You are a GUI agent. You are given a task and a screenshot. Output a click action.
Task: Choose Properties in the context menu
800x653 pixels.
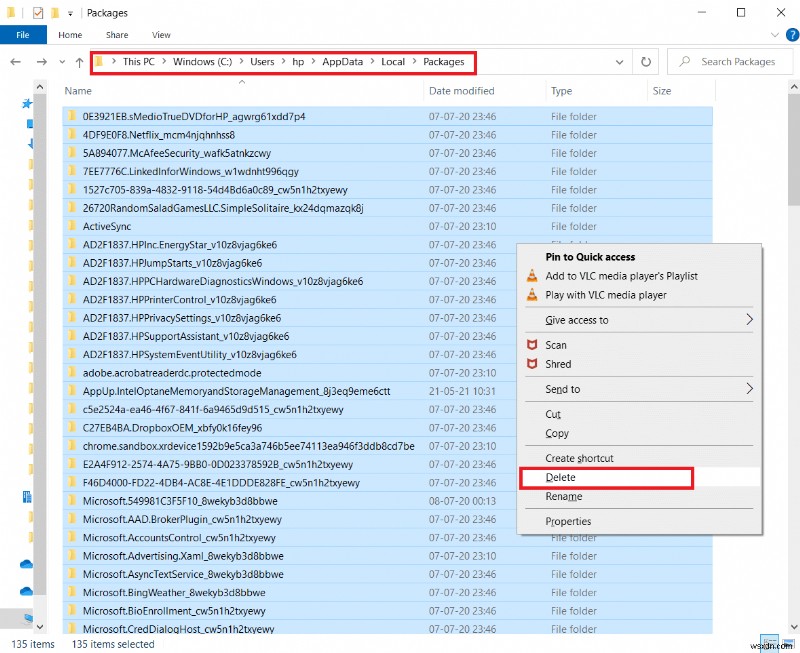point(568,521)
